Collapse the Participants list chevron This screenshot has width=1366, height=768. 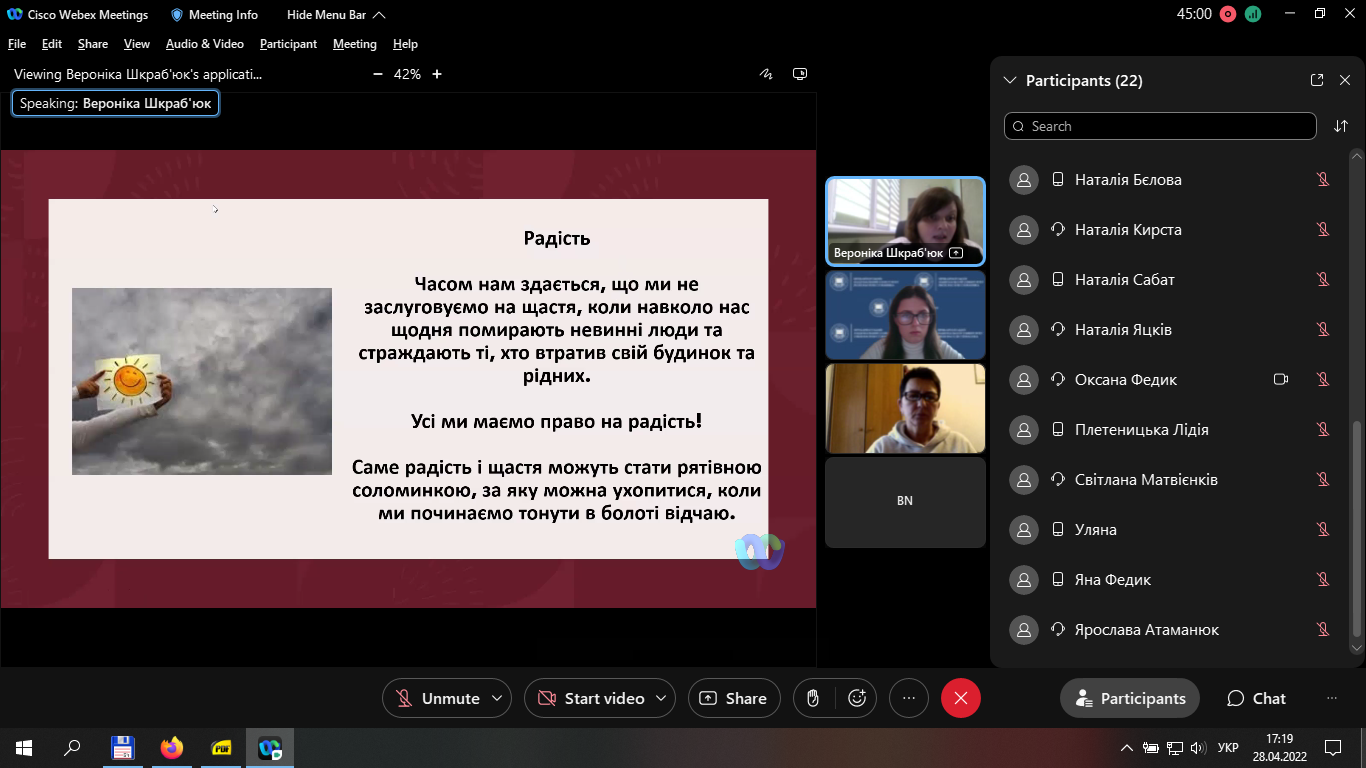[x=1009, y=80]
